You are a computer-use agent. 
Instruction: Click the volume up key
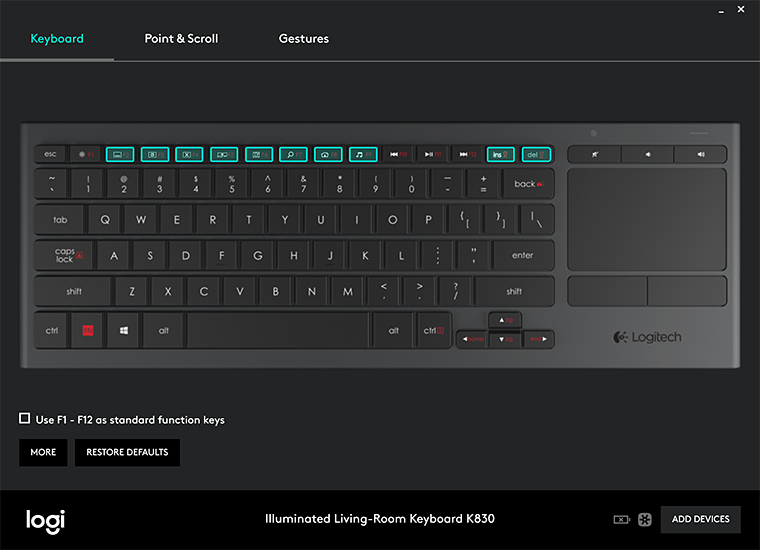click(700, 155)
